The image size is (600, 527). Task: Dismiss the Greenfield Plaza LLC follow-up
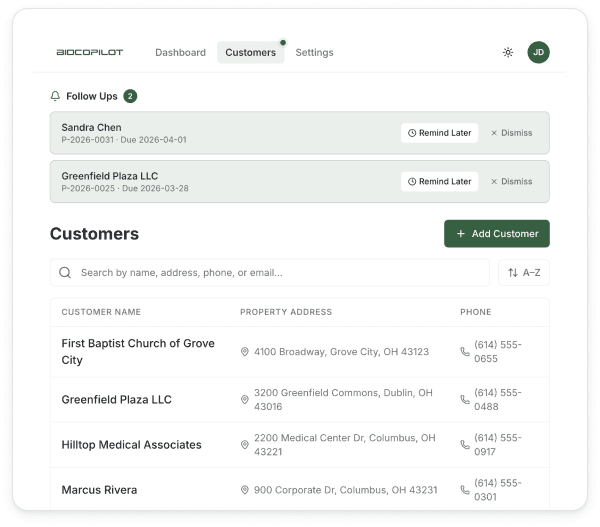point(512,181)
